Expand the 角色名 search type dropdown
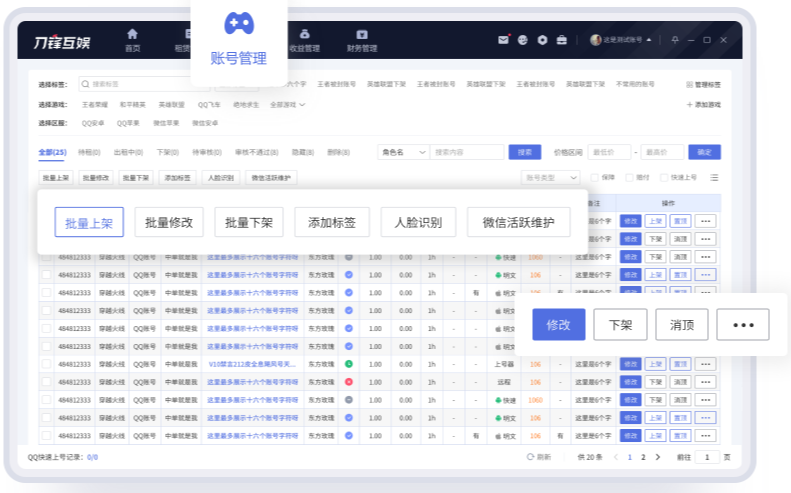Image resolution: width=791 pixels, height=493 pixels. tap(403, 152)
